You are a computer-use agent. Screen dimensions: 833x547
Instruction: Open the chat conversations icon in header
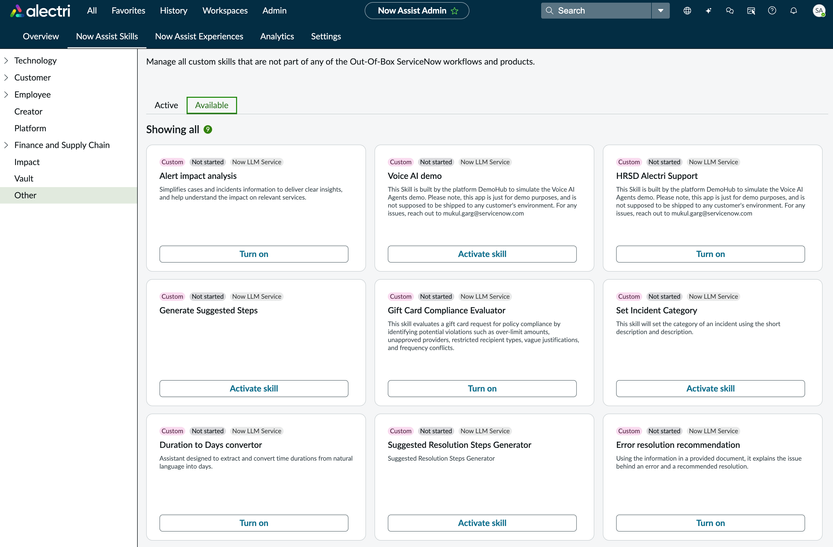(730, 11)
